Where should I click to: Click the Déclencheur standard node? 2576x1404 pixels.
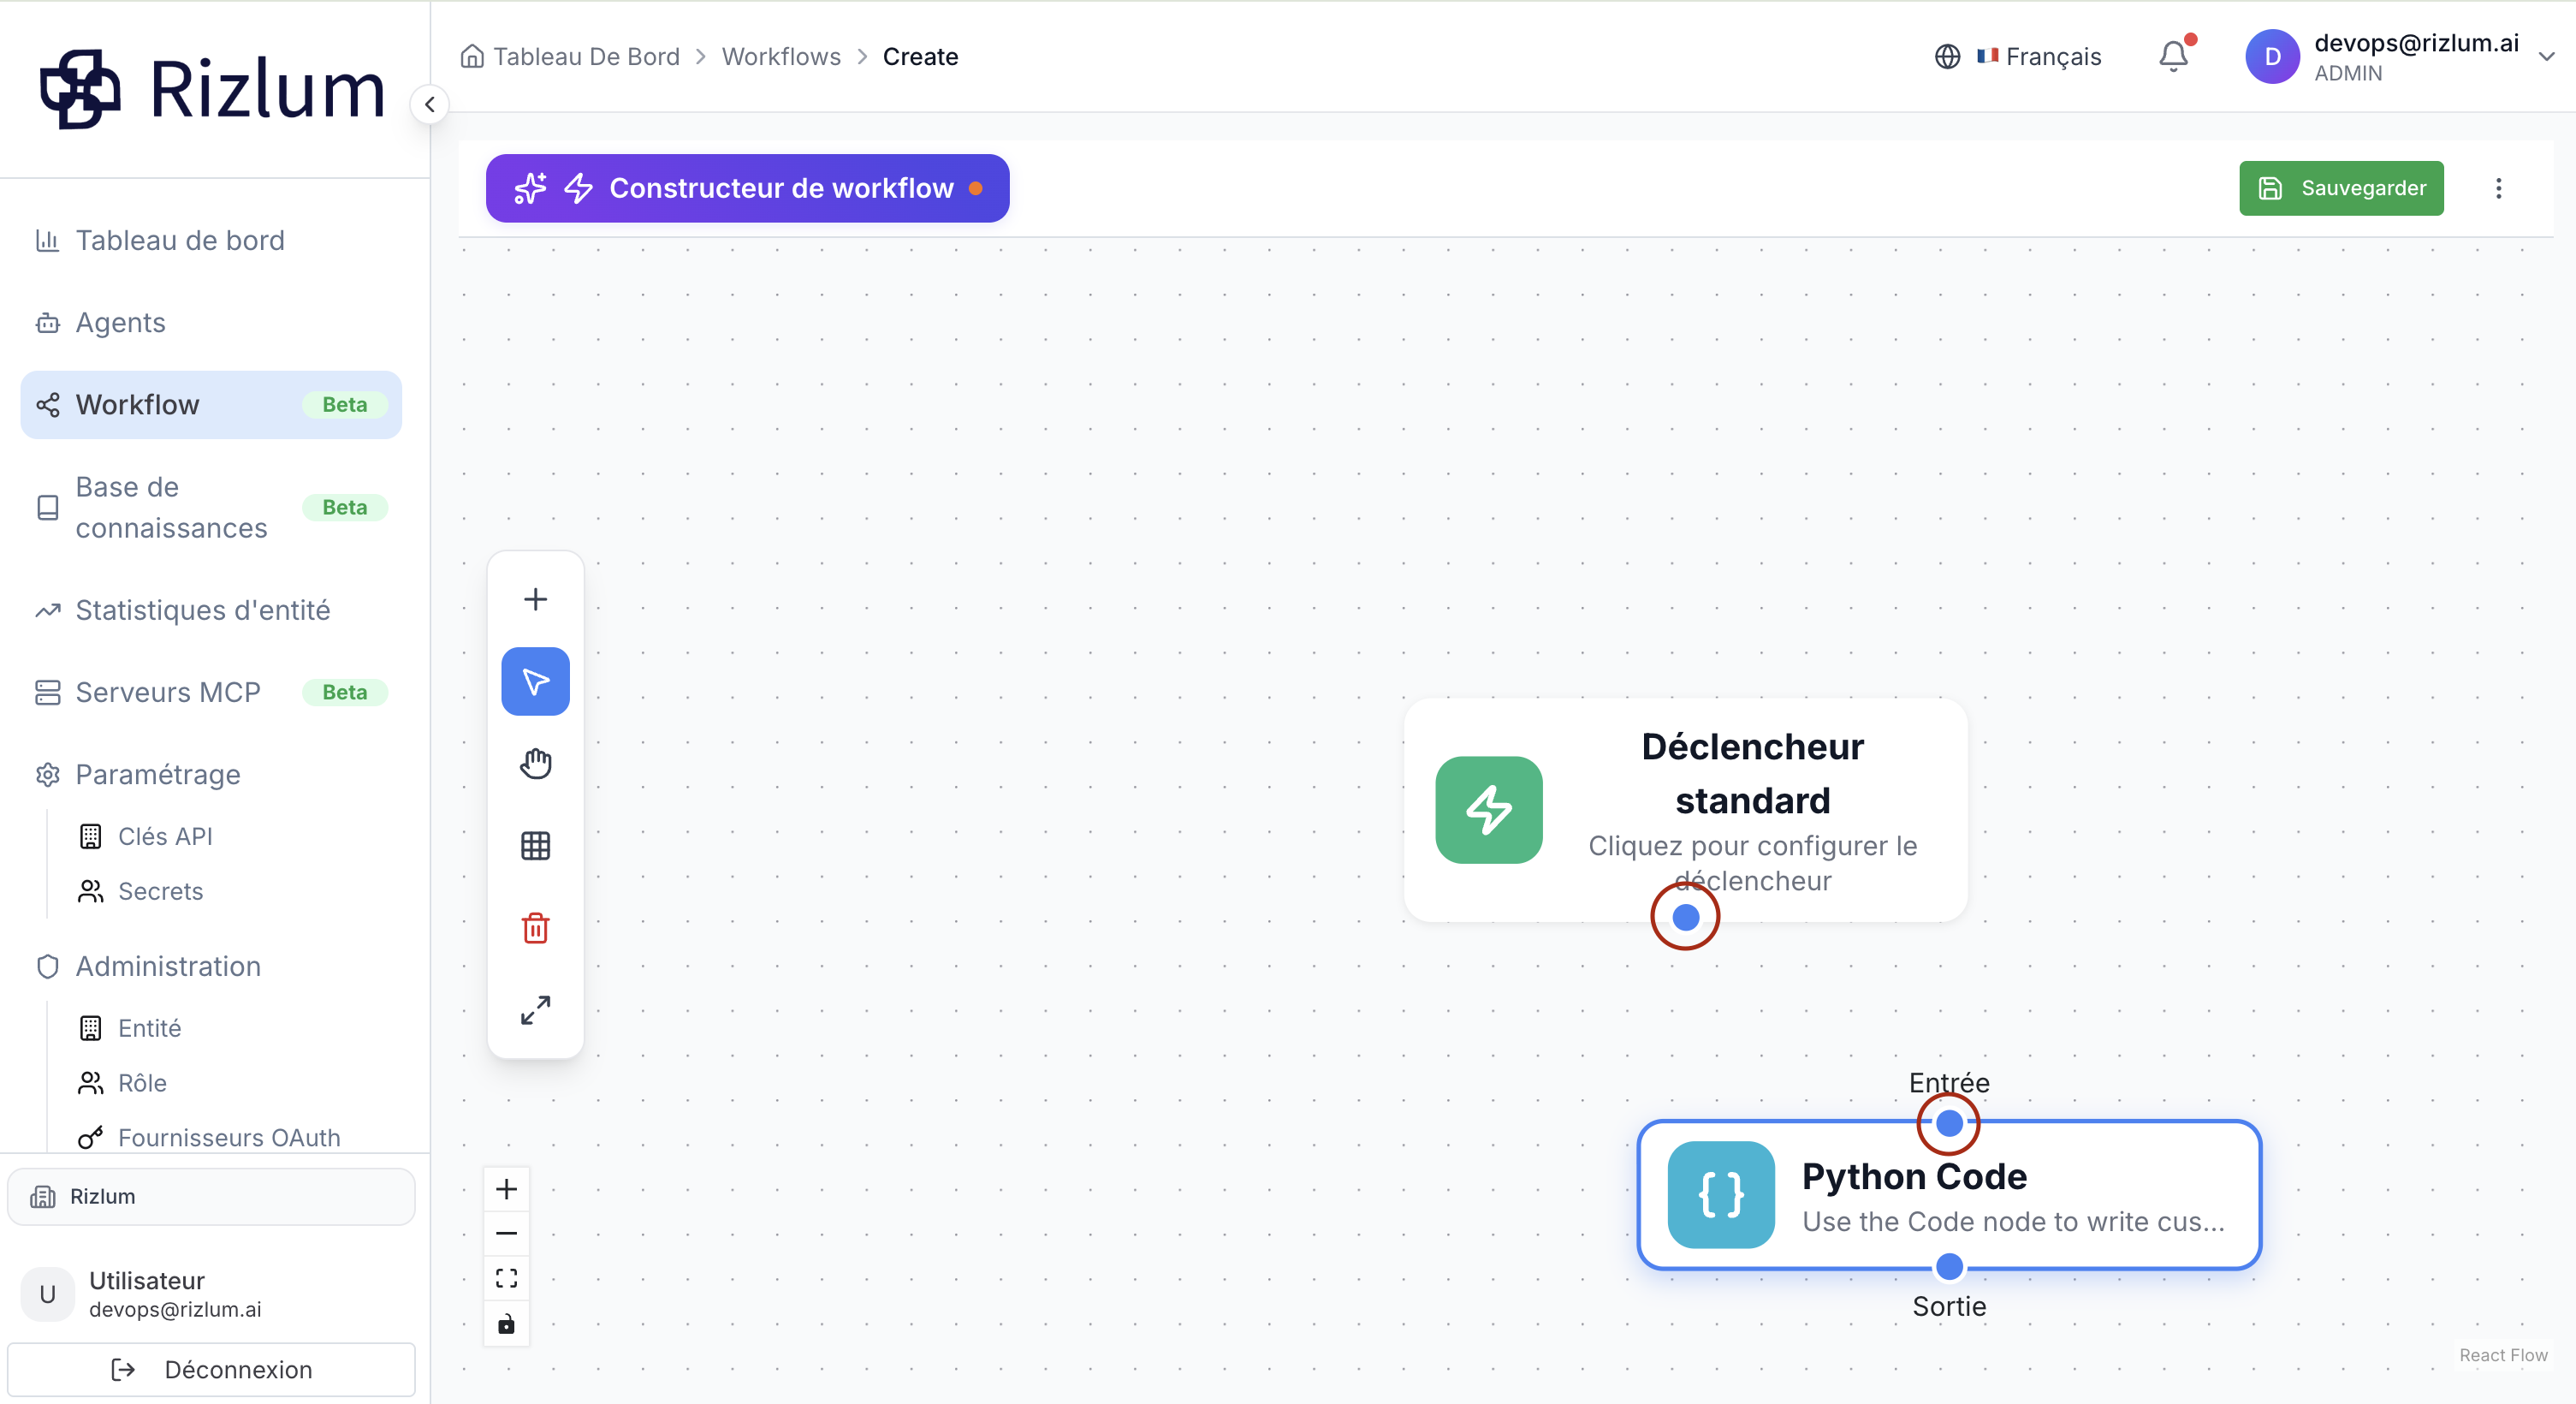(1686, 810)
